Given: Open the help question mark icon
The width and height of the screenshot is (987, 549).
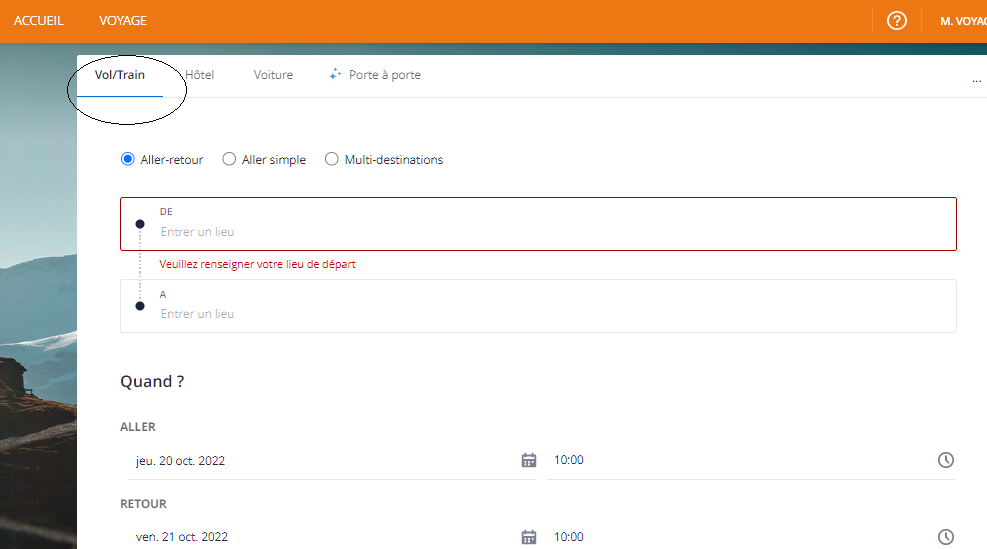Looking at the screenshot, I should click(x=896, y=21).
